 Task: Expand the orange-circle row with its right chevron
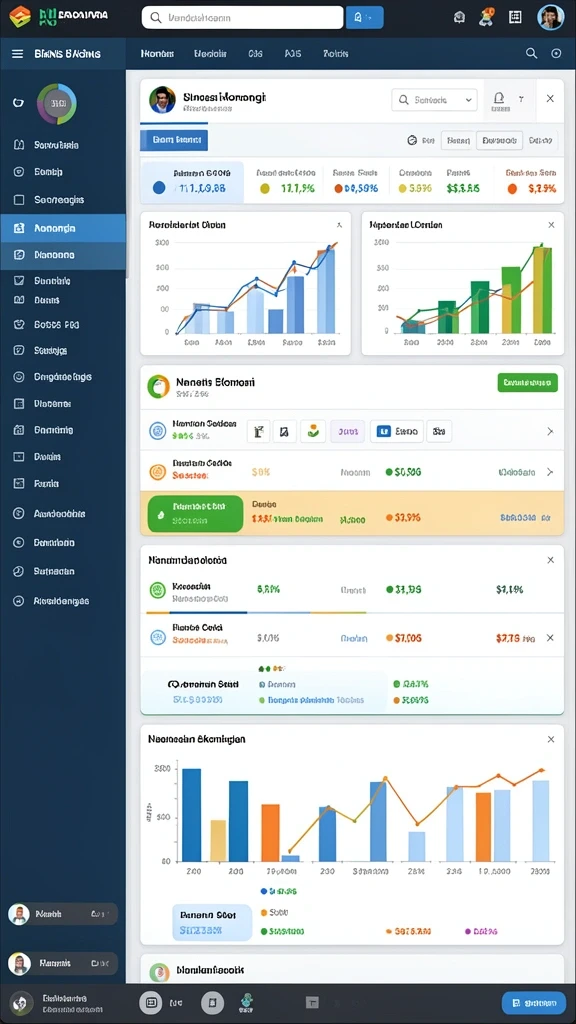(550, 472)
